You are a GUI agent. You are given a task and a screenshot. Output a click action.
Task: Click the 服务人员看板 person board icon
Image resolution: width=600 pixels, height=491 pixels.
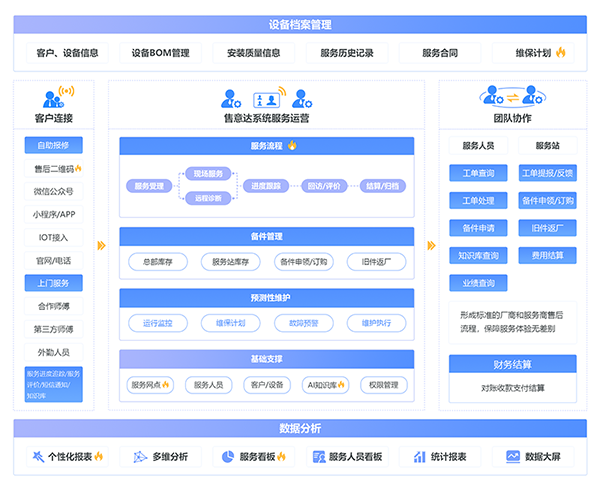coord(319,457)
